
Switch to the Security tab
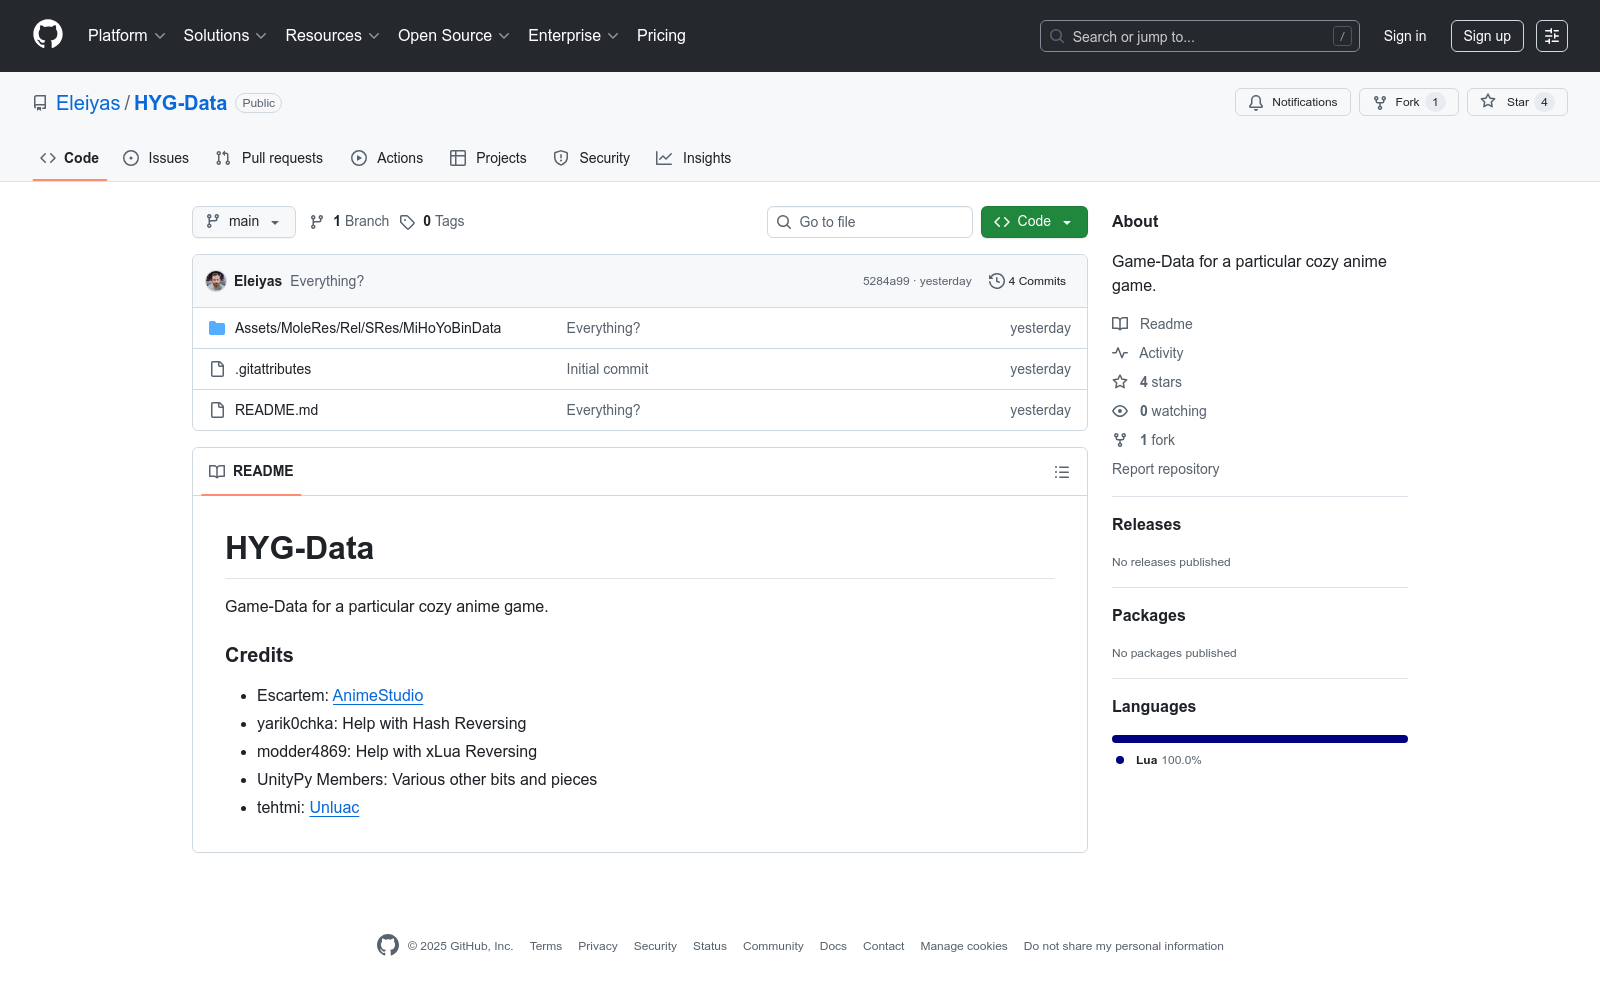pyautogui.click(x=592, y=158)
